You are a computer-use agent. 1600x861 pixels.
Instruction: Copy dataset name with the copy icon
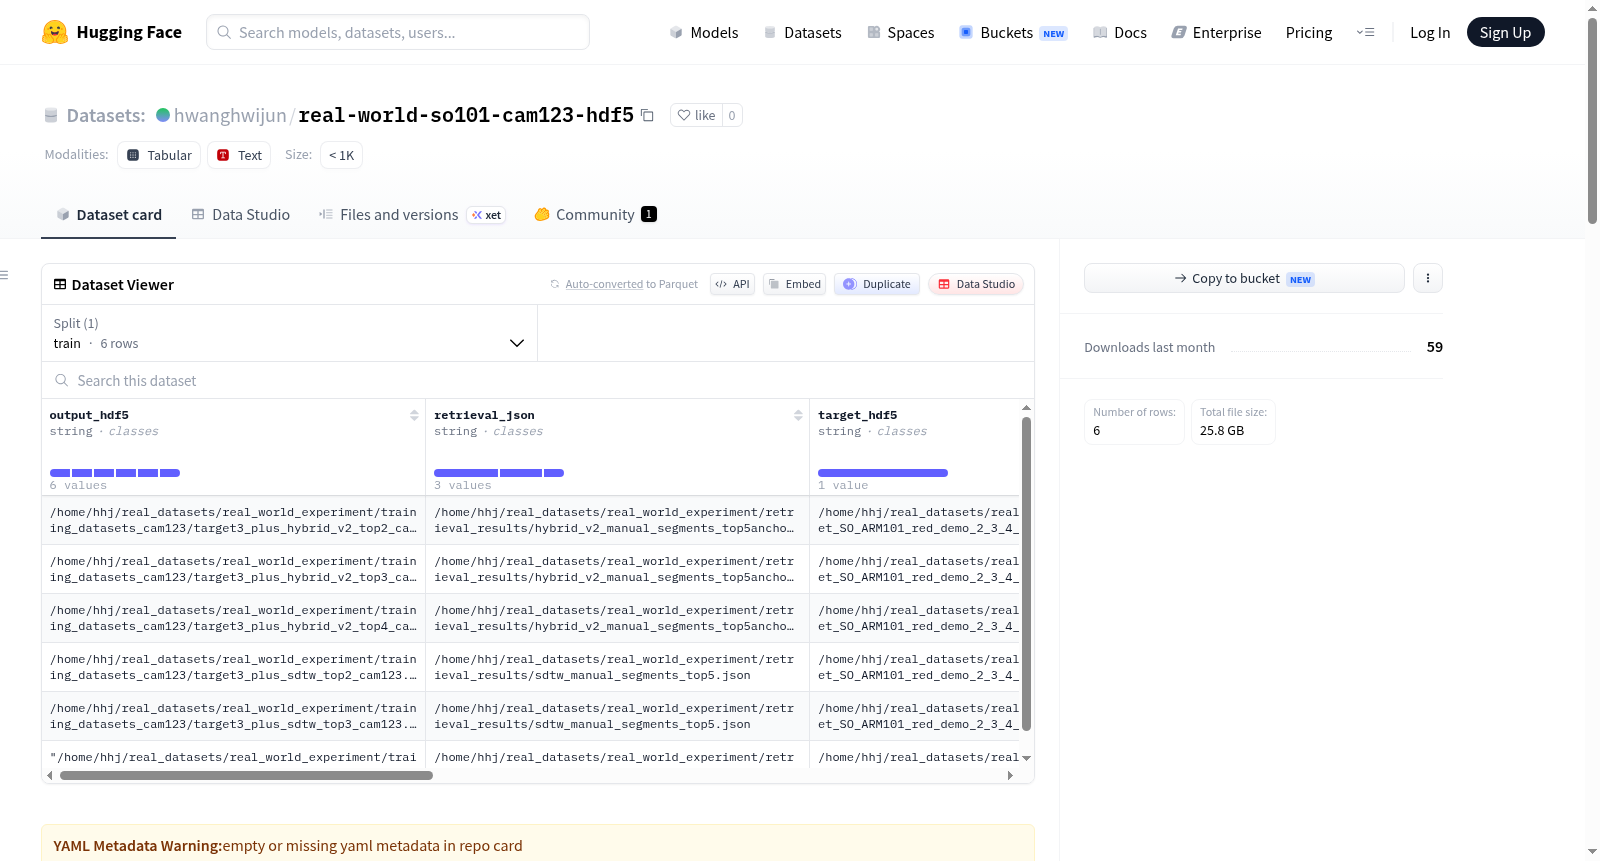[x=647, y=115]
